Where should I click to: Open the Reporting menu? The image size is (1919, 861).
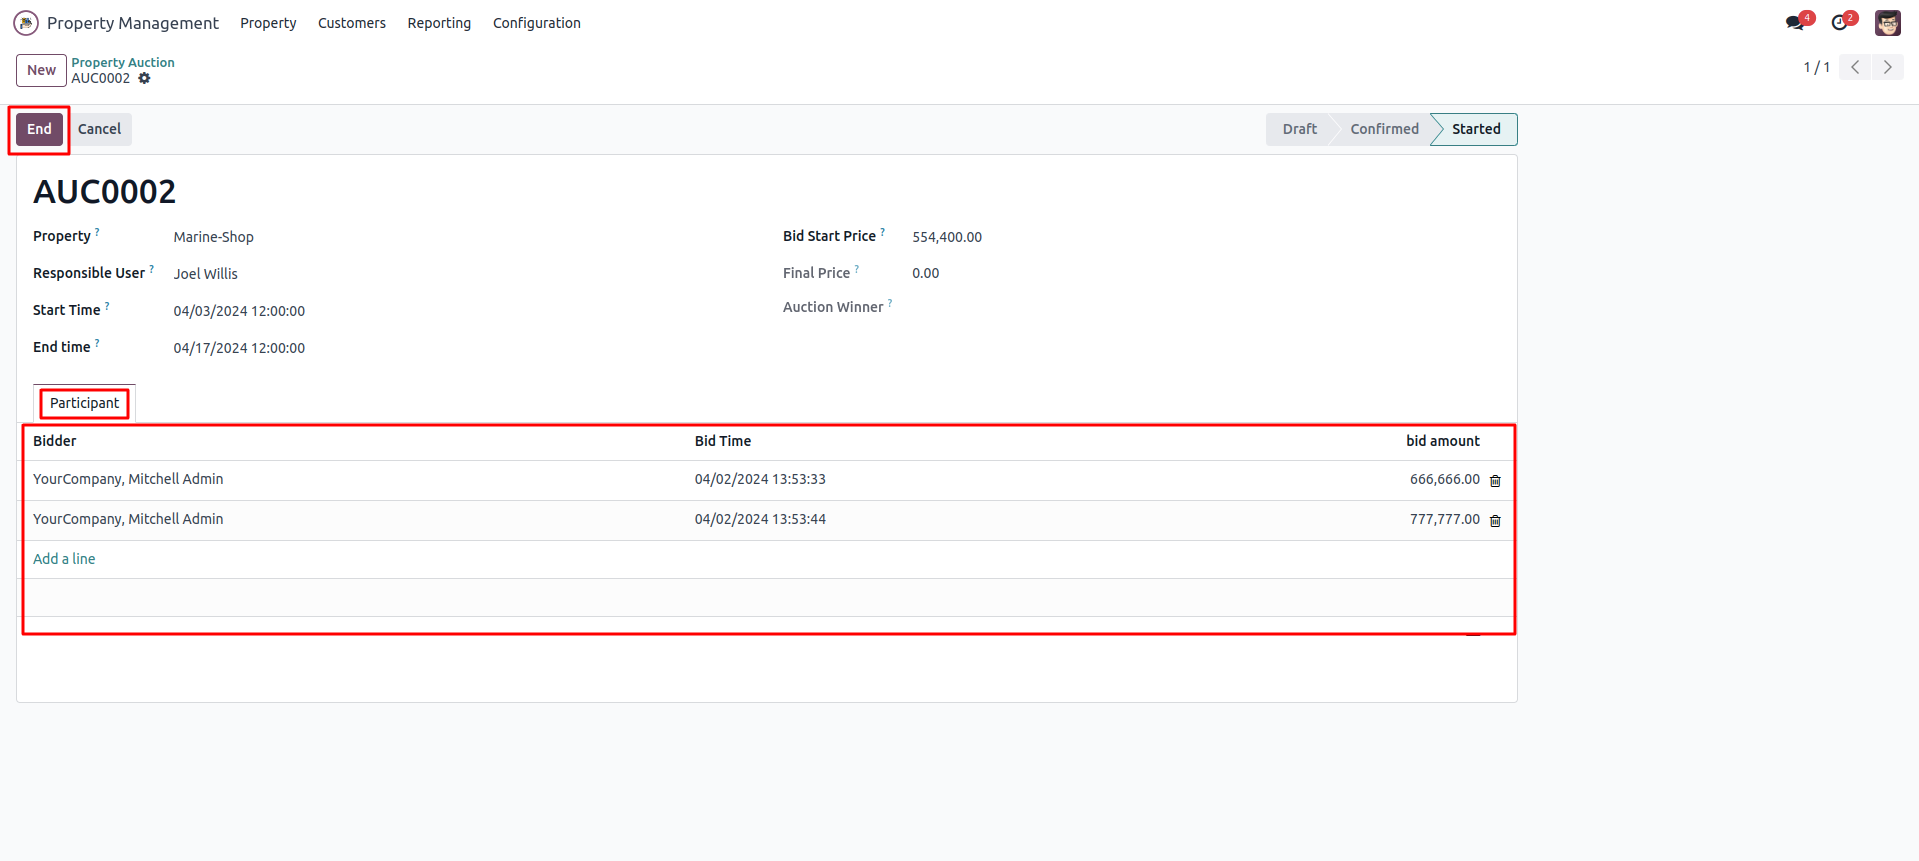click(x=439, y=23)
